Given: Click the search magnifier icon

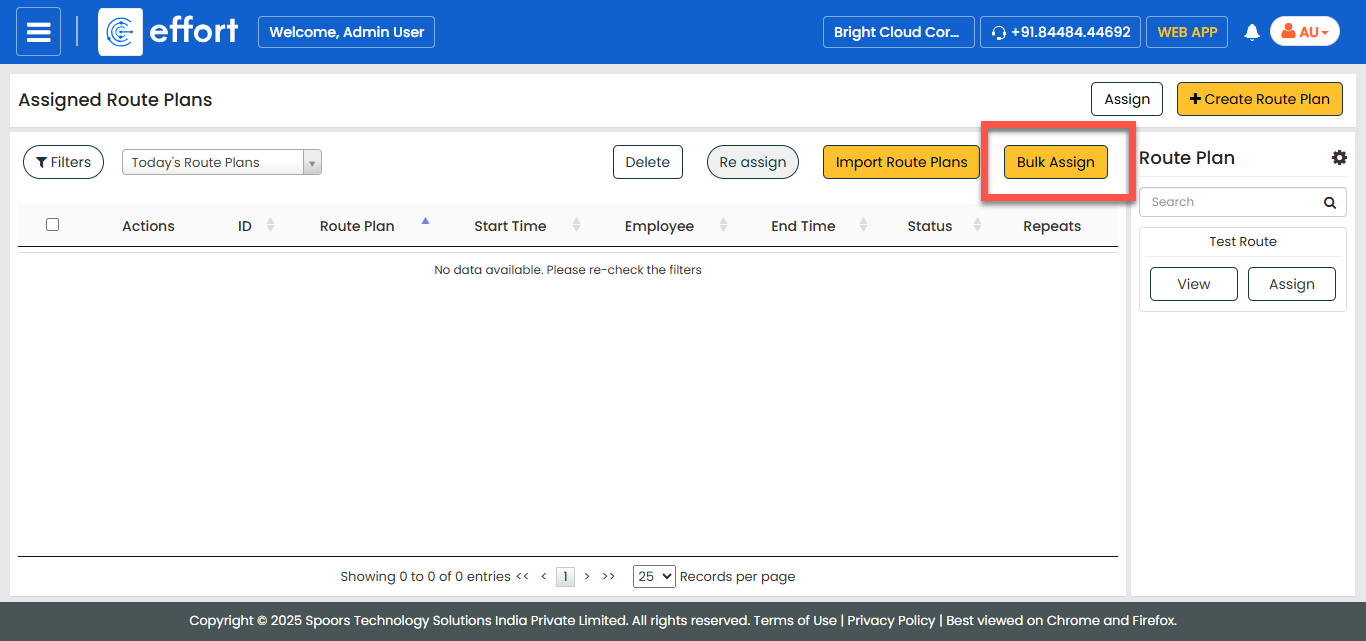Looking at the screenshot, I should 1329,203.
